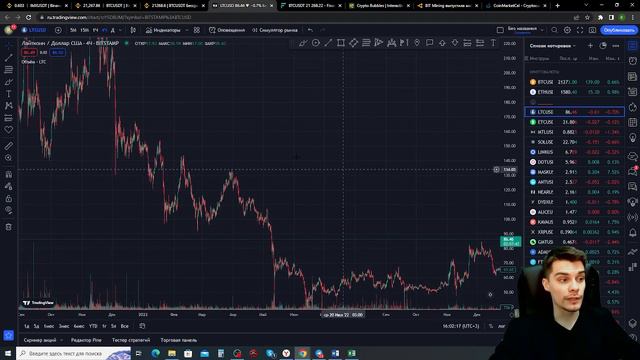Set chart range to All (Все)

(x=124, y=326)
